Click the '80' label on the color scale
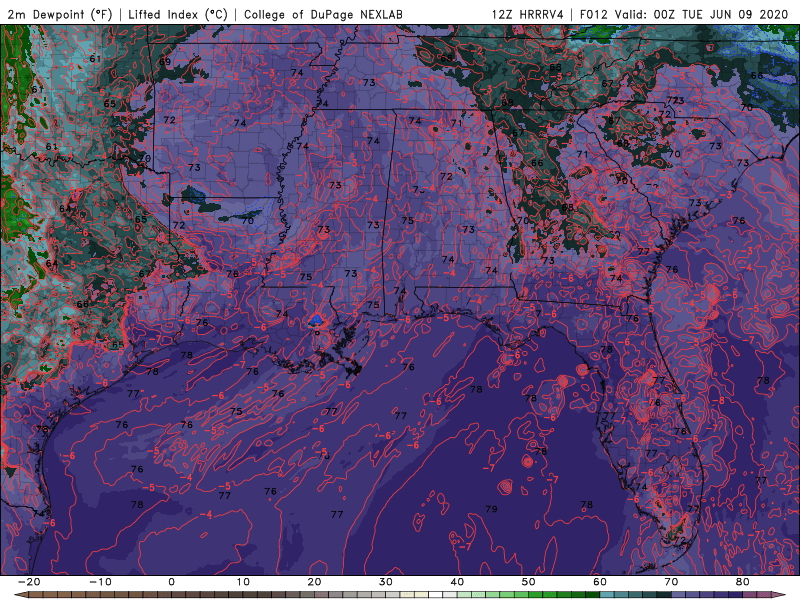 click(x=743, y=582)
